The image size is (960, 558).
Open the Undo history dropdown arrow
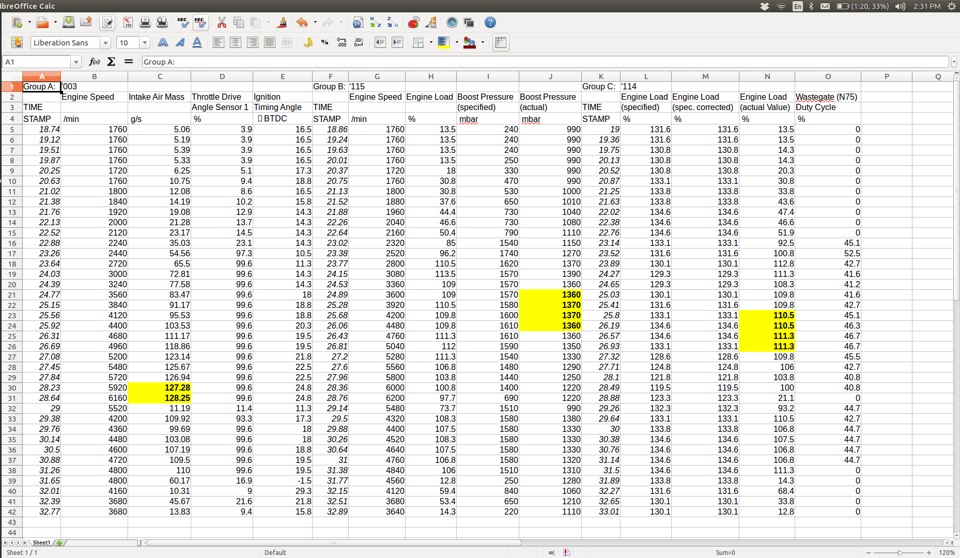click(314, 23)
